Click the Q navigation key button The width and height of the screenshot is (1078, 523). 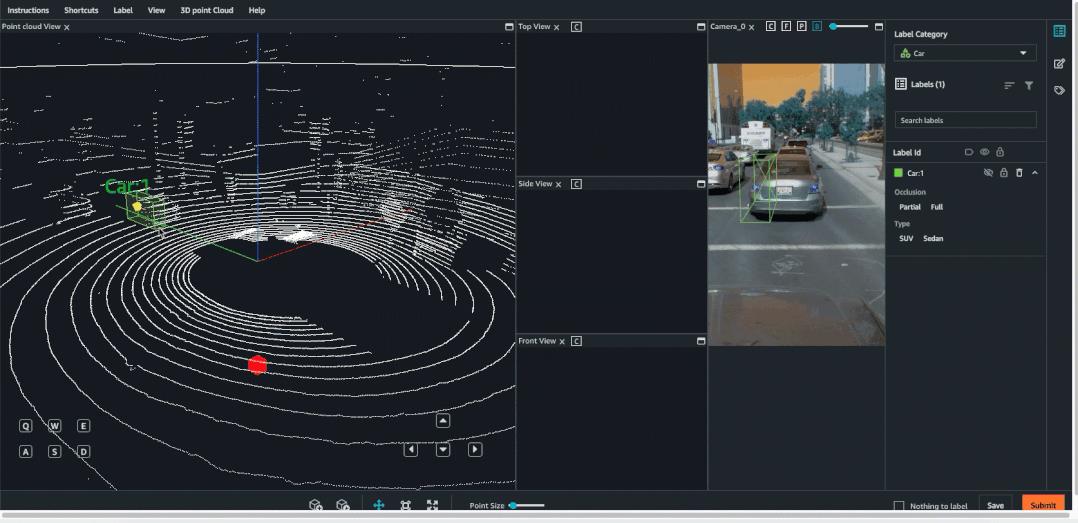pos(25,426)
